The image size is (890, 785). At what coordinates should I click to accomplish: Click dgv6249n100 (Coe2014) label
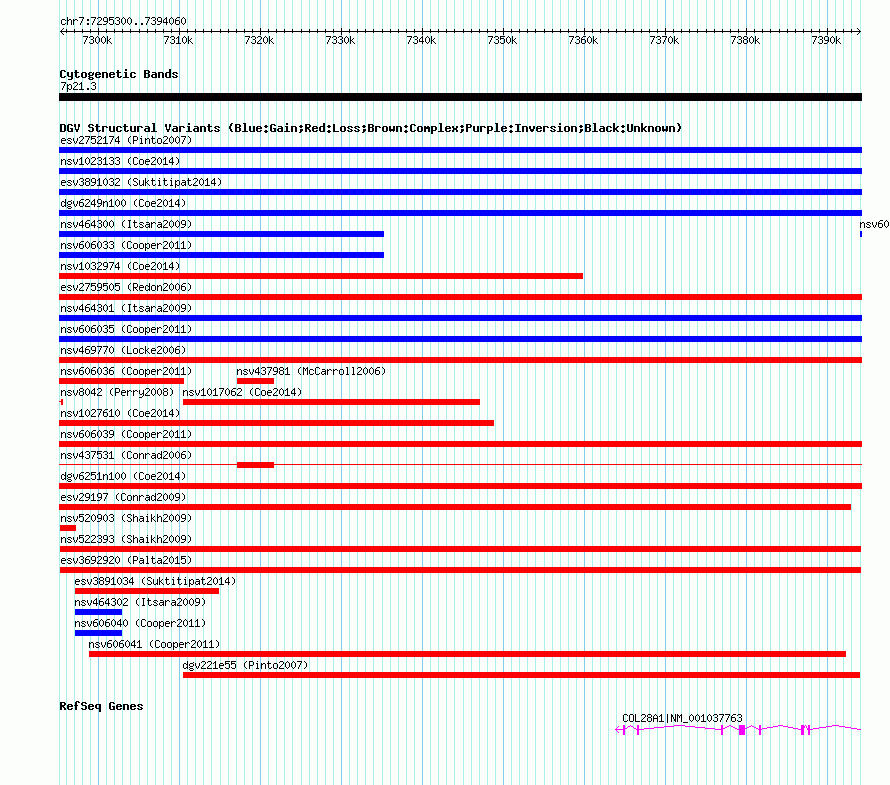123,203
